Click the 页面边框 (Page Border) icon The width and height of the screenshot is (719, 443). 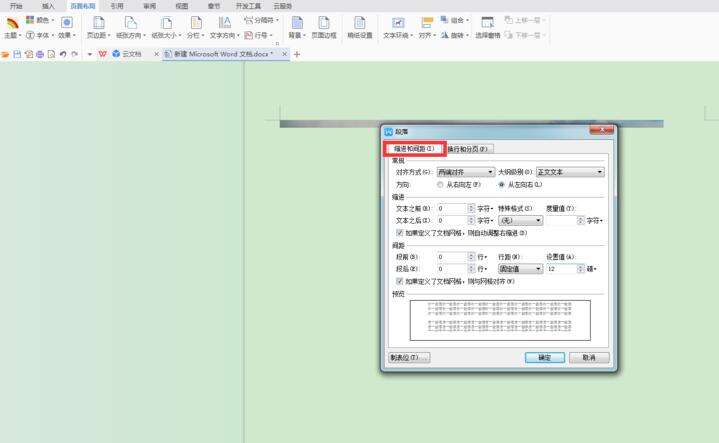(324, 23)
